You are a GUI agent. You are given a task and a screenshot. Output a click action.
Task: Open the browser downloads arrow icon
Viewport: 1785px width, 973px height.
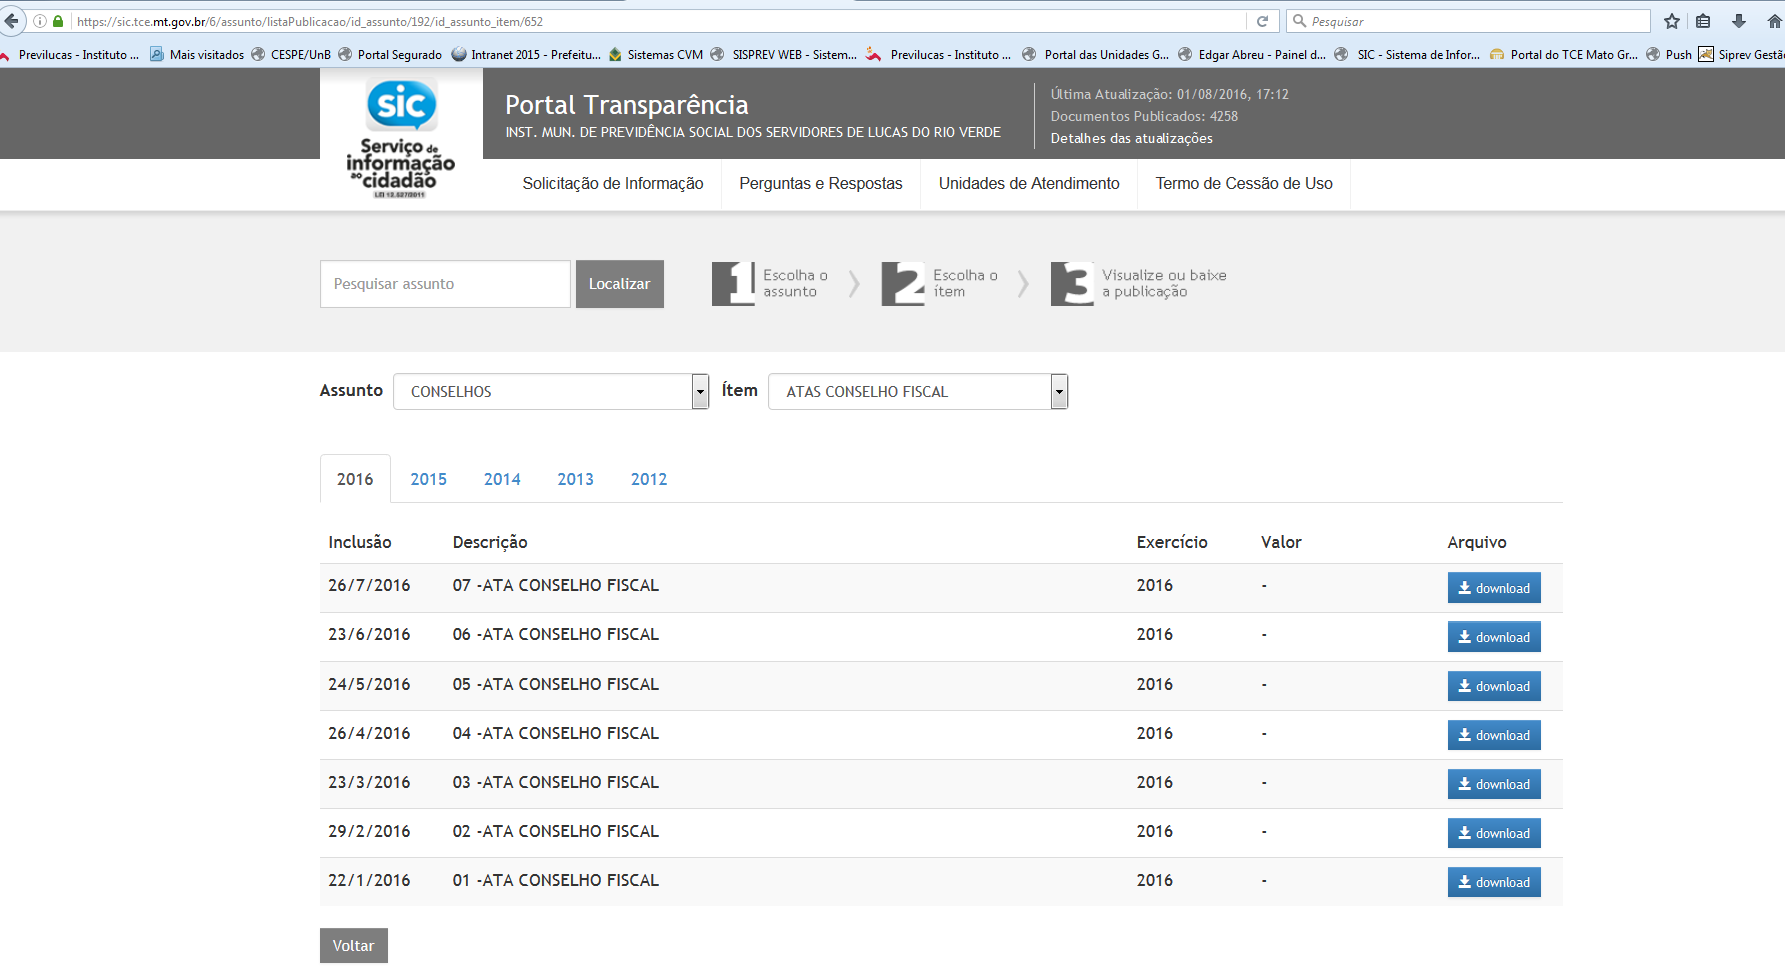1739,21
